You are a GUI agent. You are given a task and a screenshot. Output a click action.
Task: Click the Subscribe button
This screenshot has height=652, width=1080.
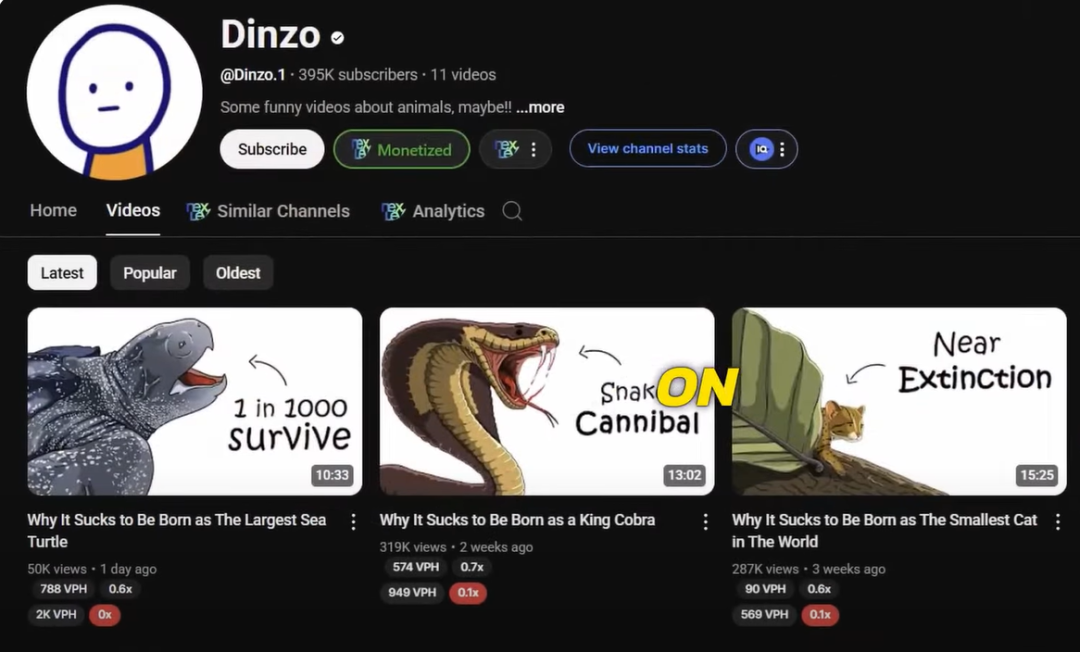[x=272, y=149]
